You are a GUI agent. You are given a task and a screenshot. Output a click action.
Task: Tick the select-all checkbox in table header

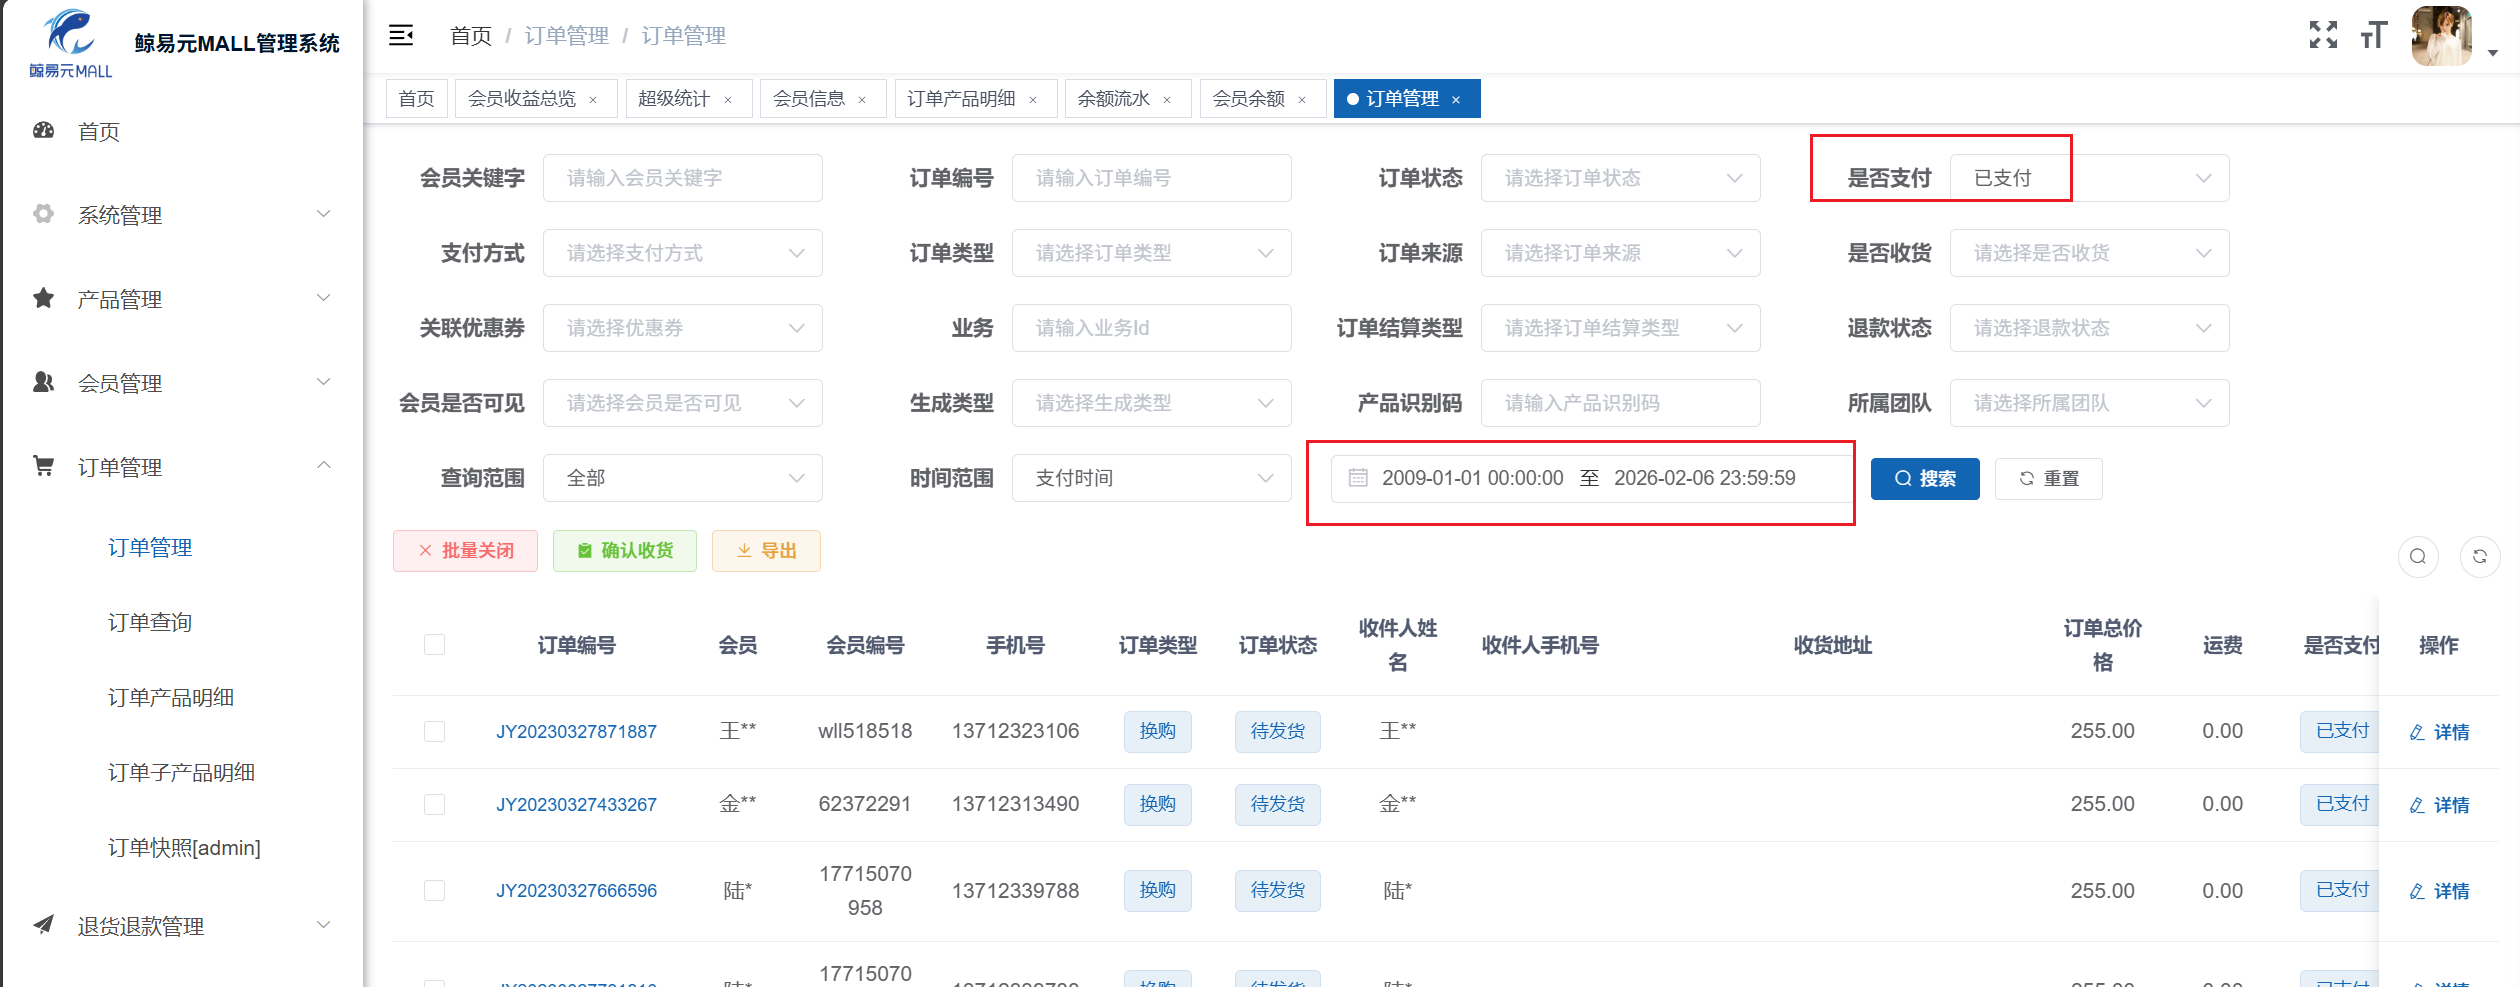click(x=434, y=645)
